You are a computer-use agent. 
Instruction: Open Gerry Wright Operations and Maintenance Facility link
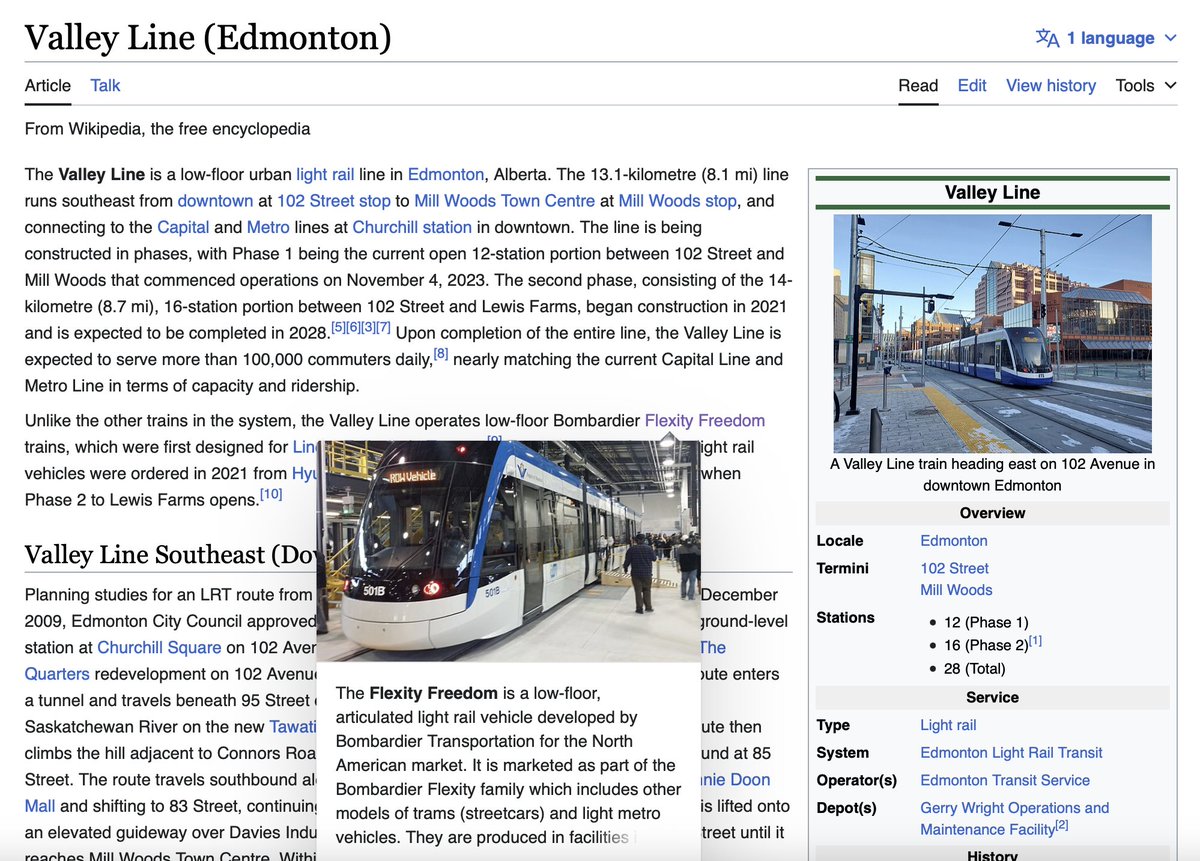pos(1015,818)
